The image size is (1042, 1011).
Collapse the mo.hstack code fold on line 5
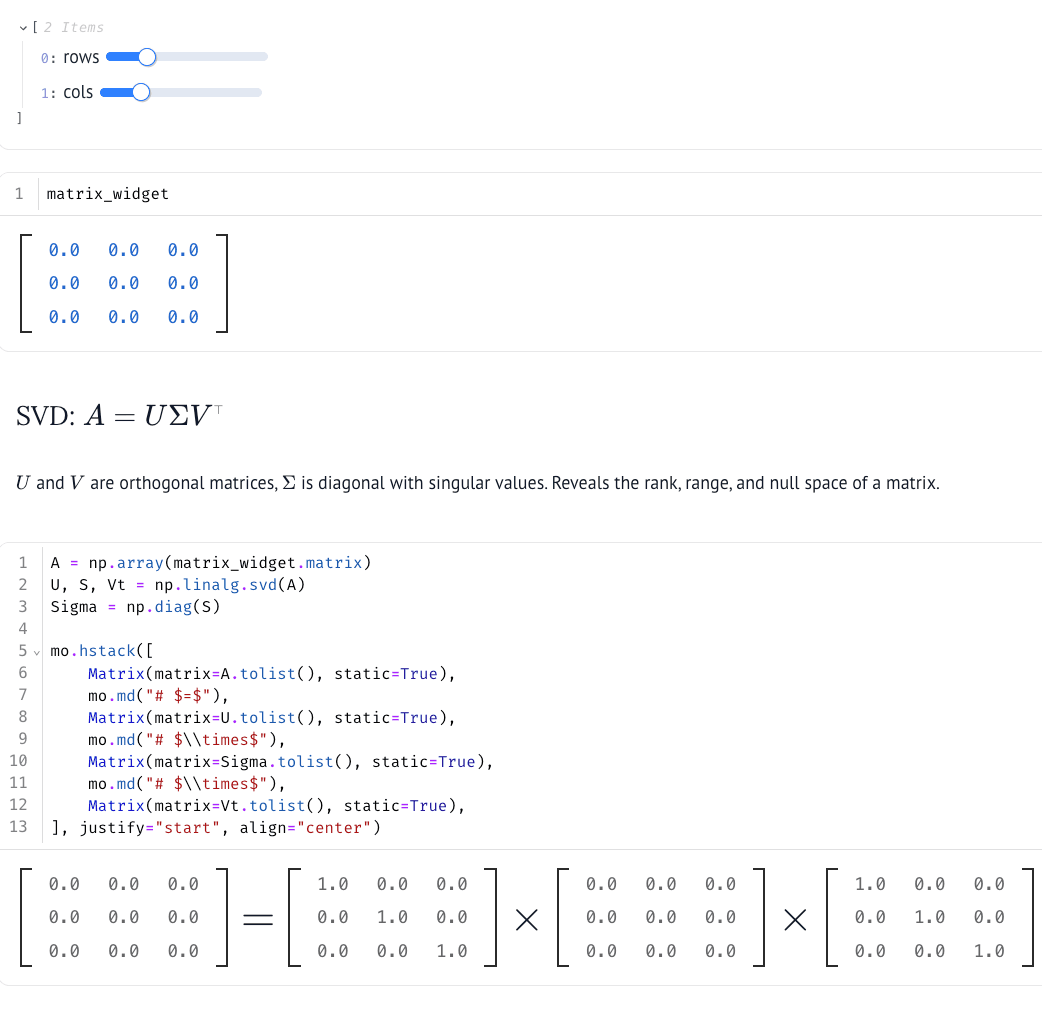point(35,650)
